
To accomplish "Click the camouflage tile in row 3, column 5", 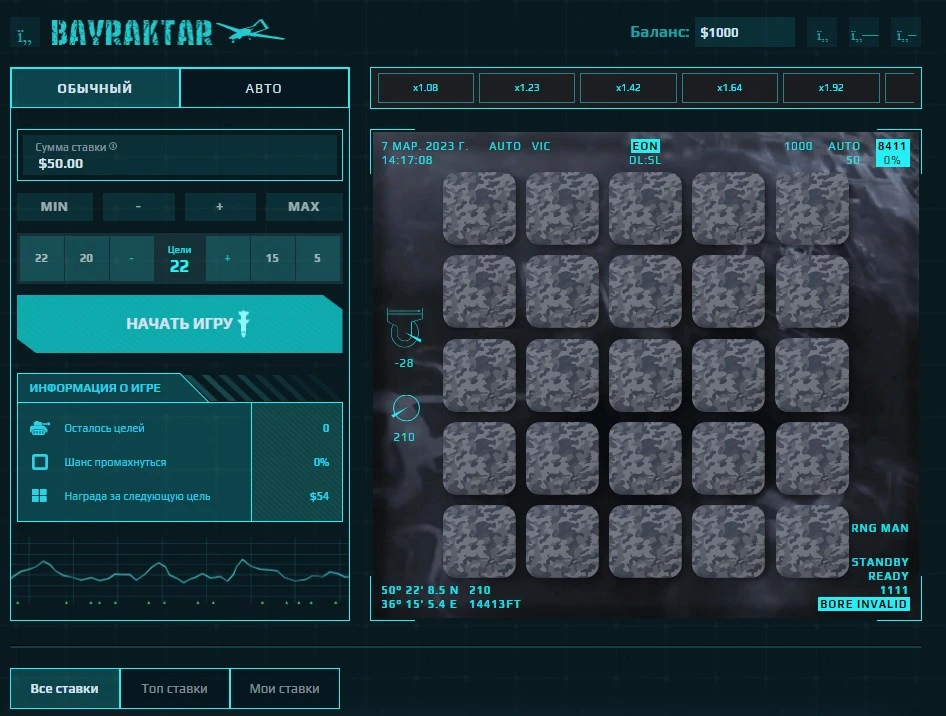I will [812, 375].
